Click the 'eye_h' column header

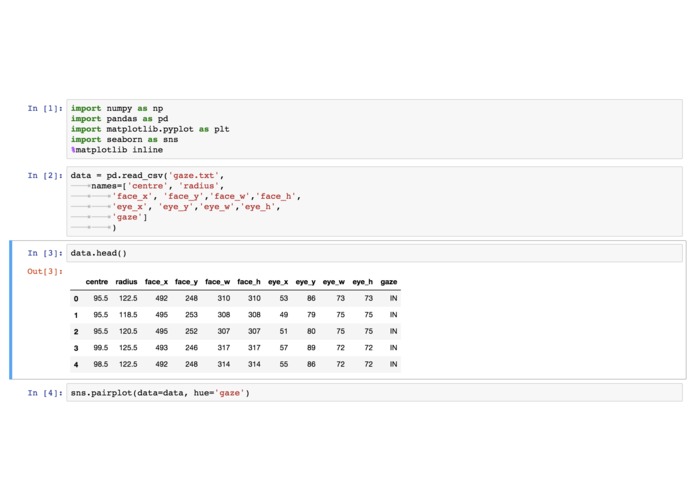pos(363,282)
